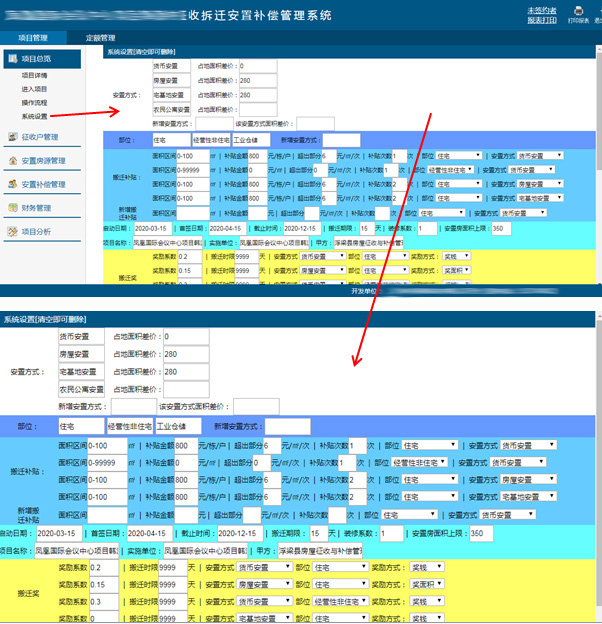Open 安置房源管理 via its sidebar icon
The width and height of the screenshot is (602, 624).
tap(12, 161)
